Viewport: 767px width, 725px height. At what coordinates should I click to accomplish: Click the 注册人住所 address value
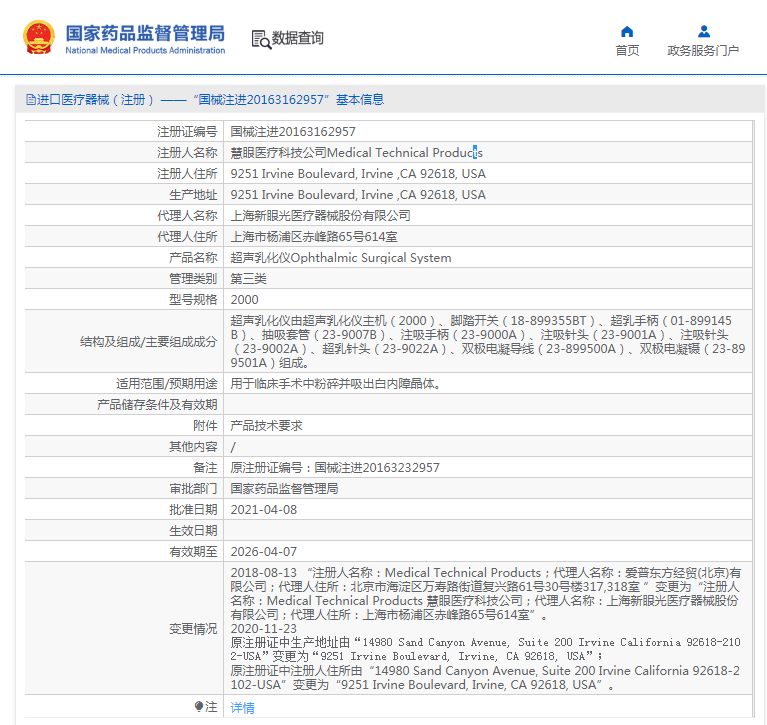(358, 174)
